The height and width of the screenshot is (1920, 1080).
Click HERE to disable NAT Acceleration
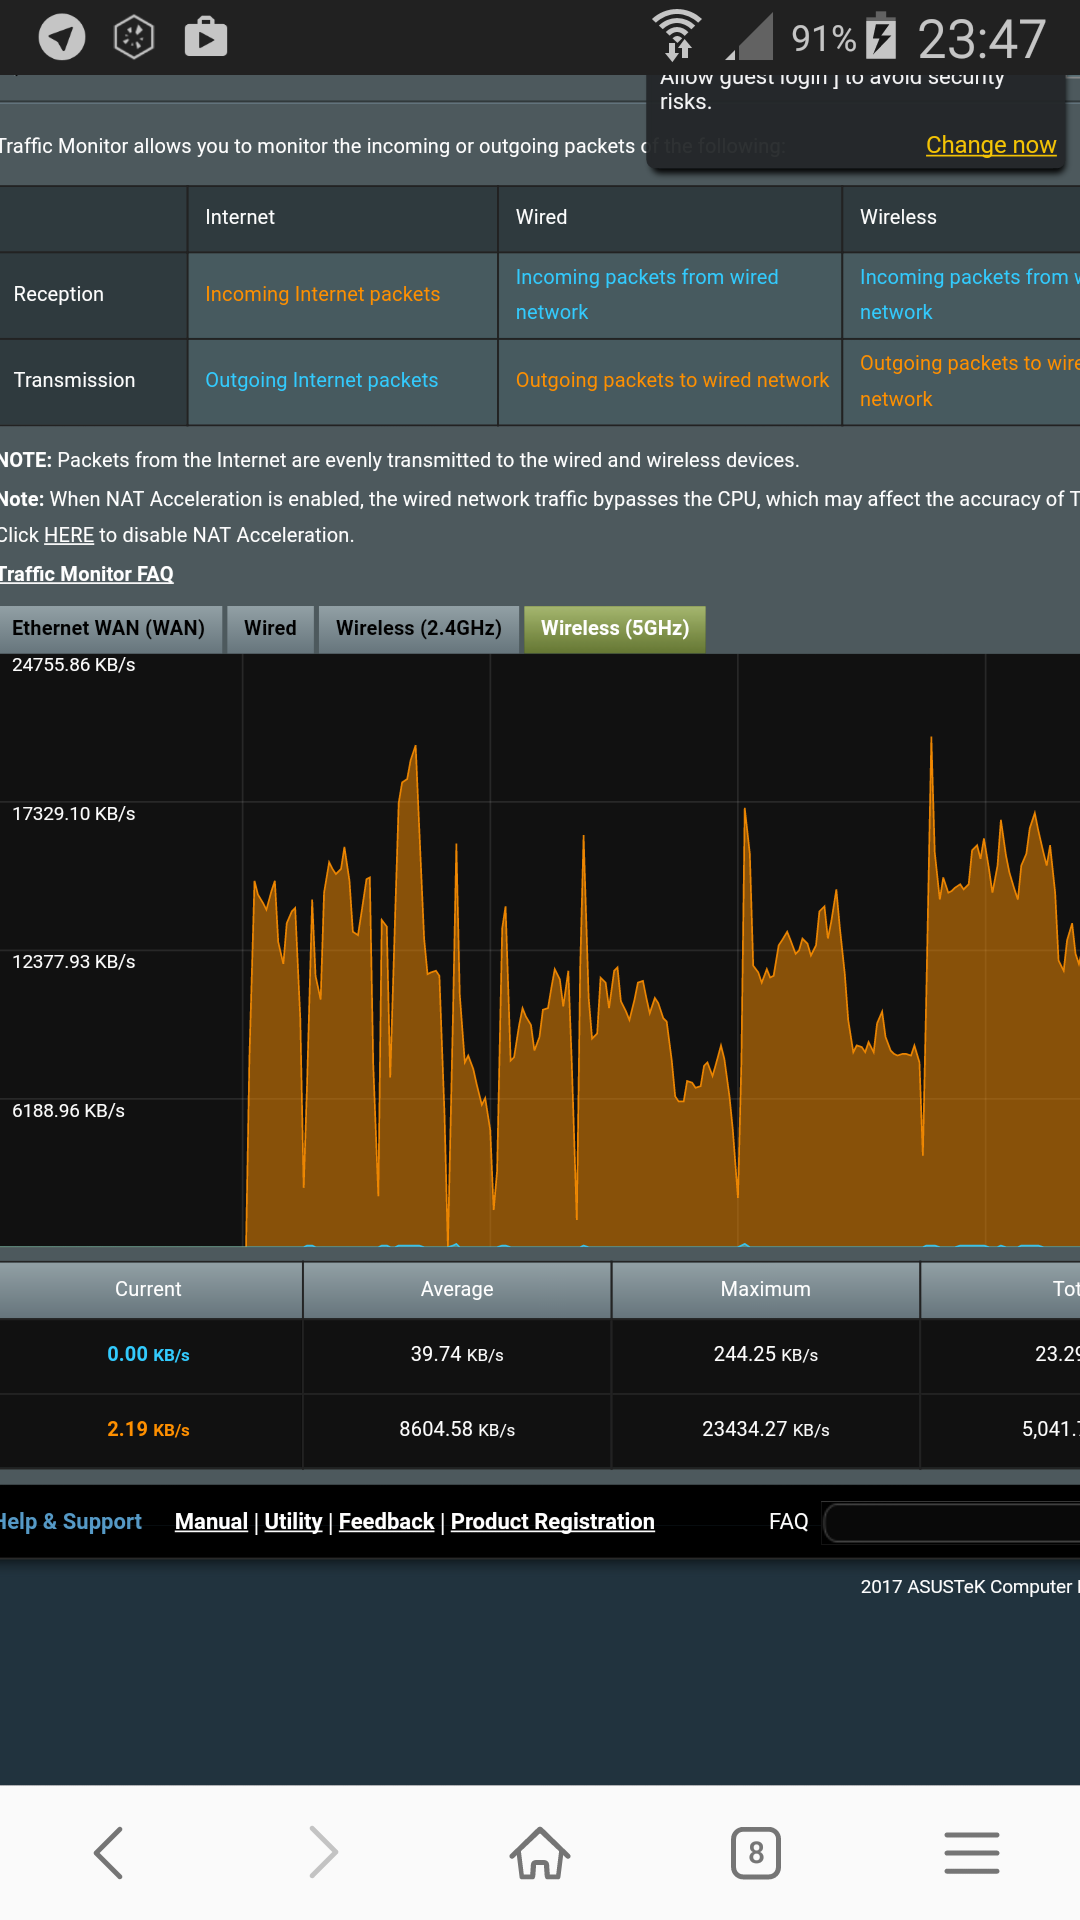pos(69,536)
